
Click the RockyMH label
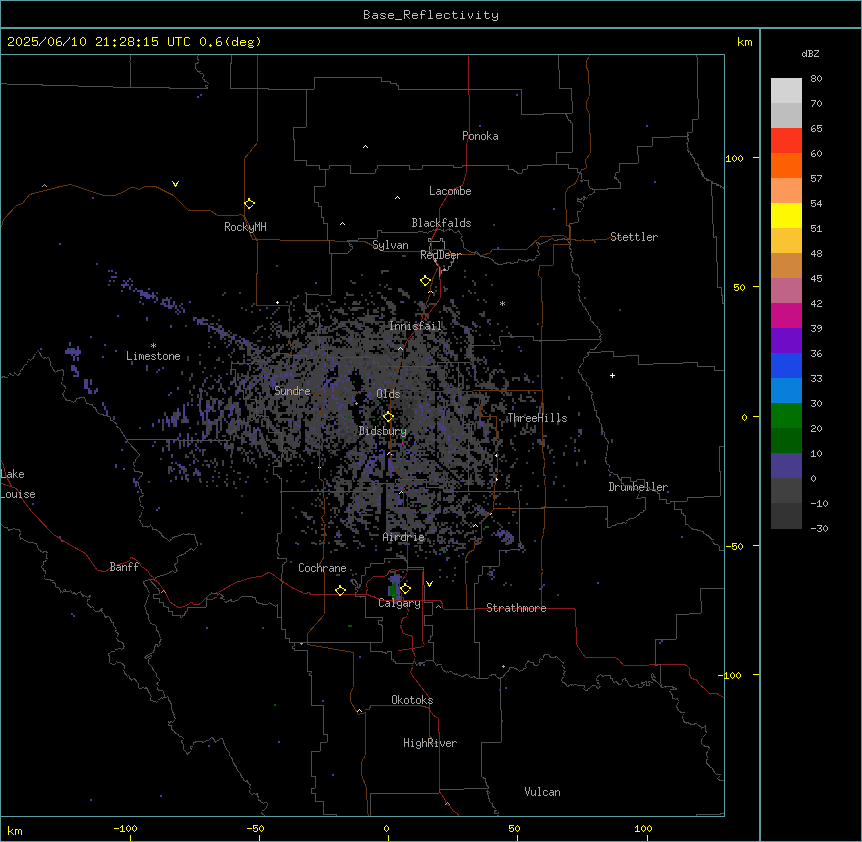pyautogui.click(x=245, y=227)
